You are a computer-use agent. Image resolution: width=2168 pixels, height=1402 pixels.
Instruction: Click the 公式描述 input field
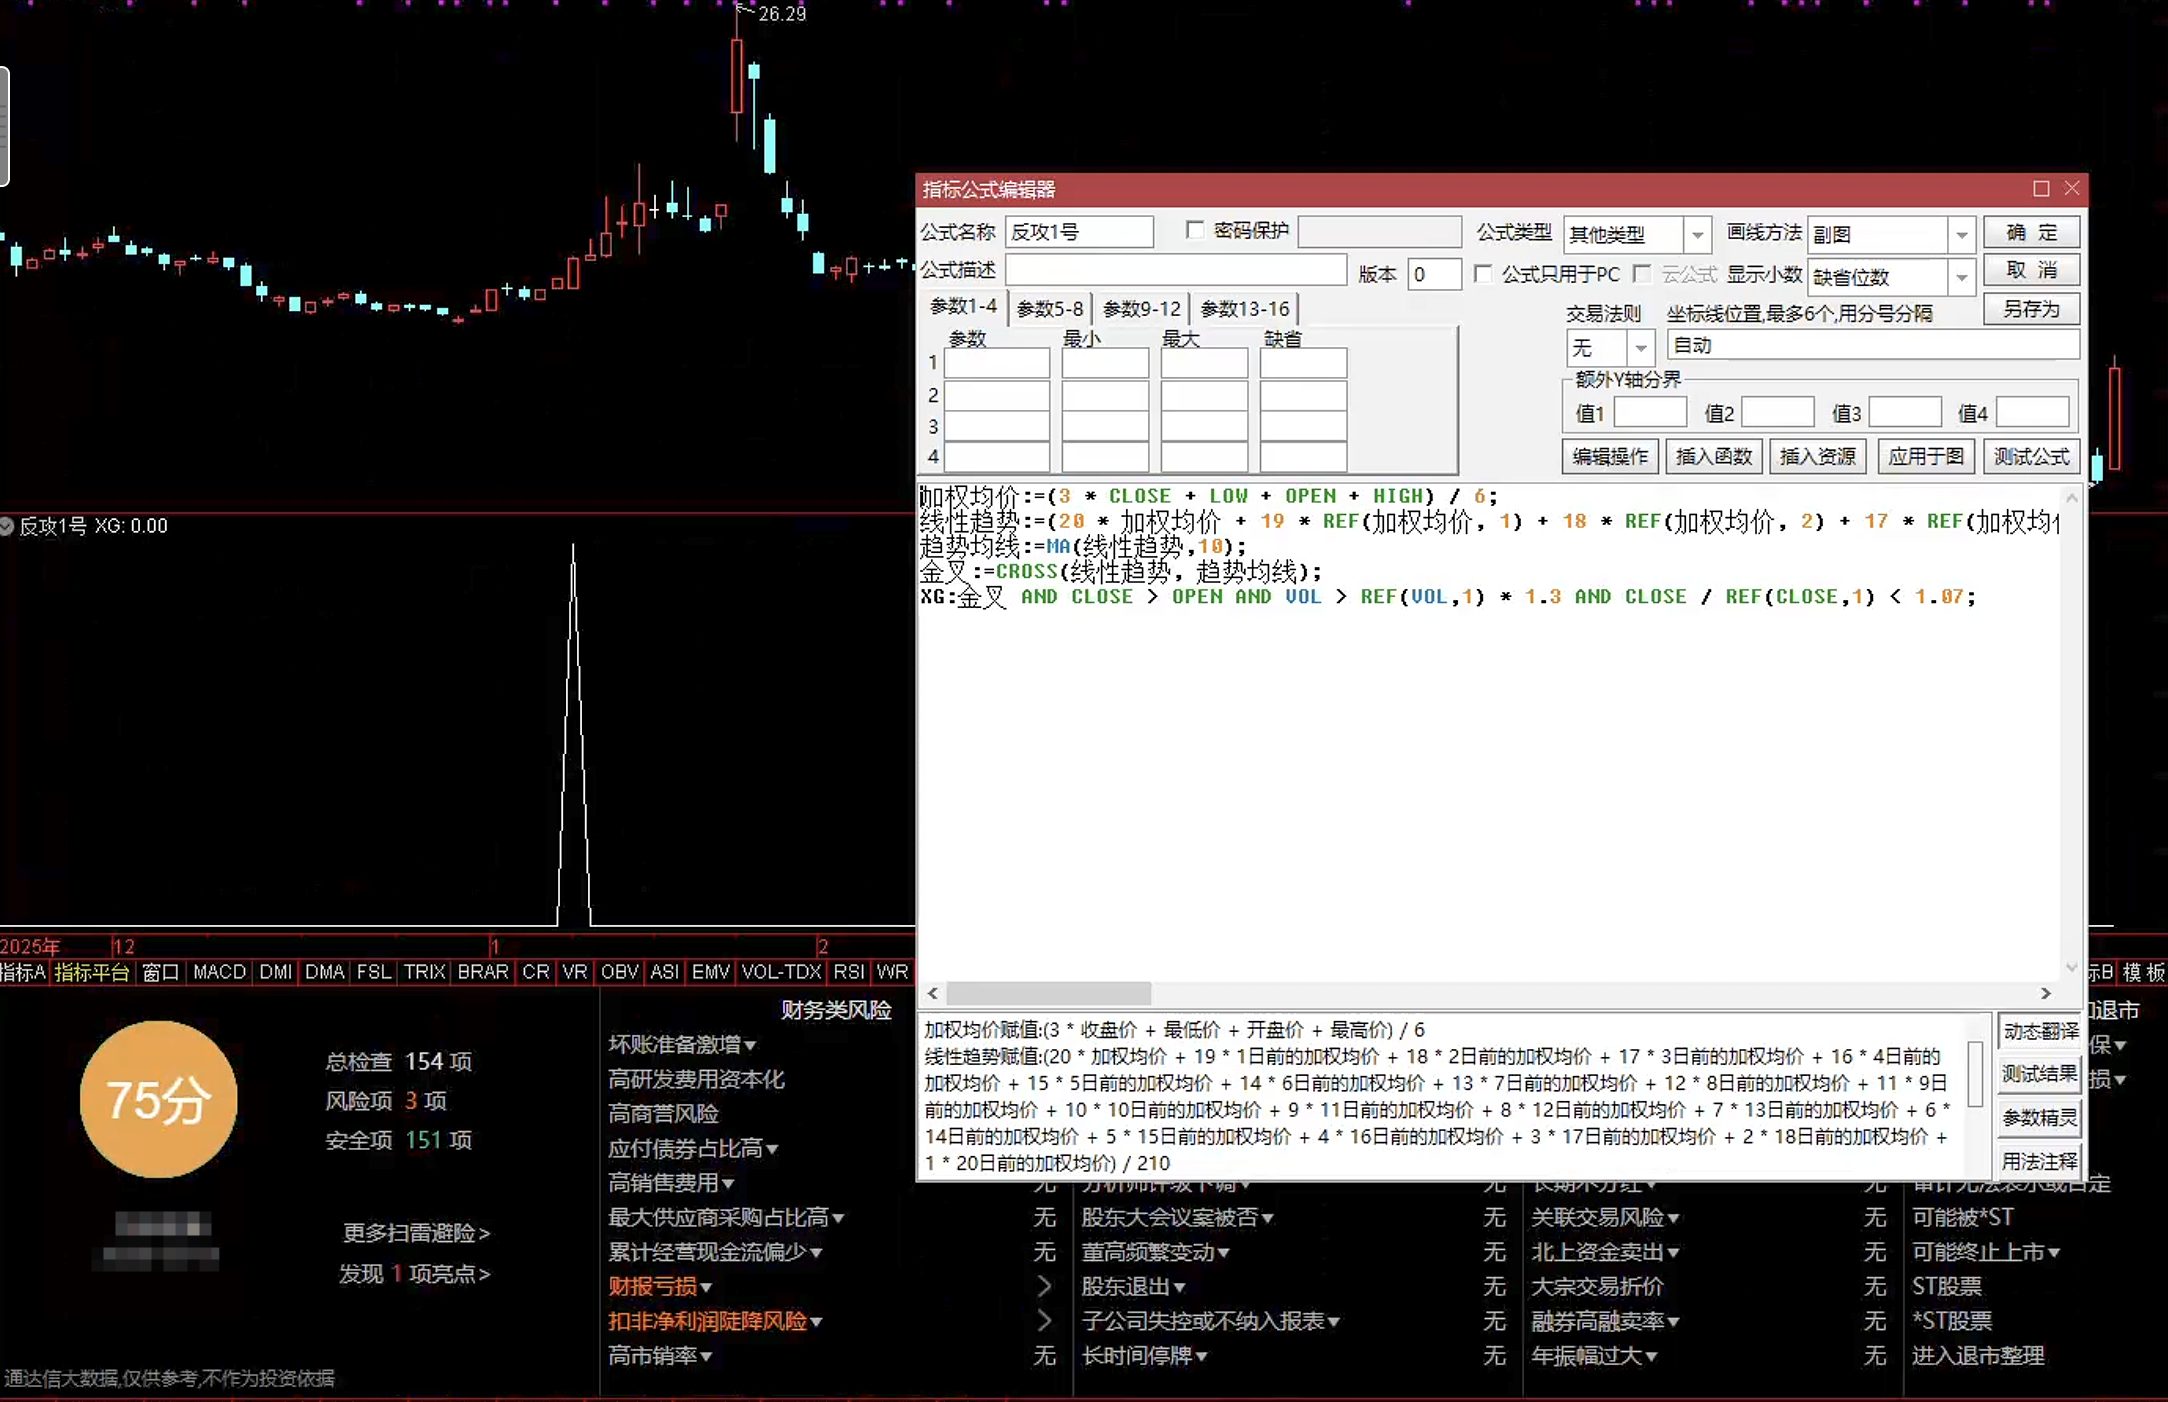pos(1176,271)
